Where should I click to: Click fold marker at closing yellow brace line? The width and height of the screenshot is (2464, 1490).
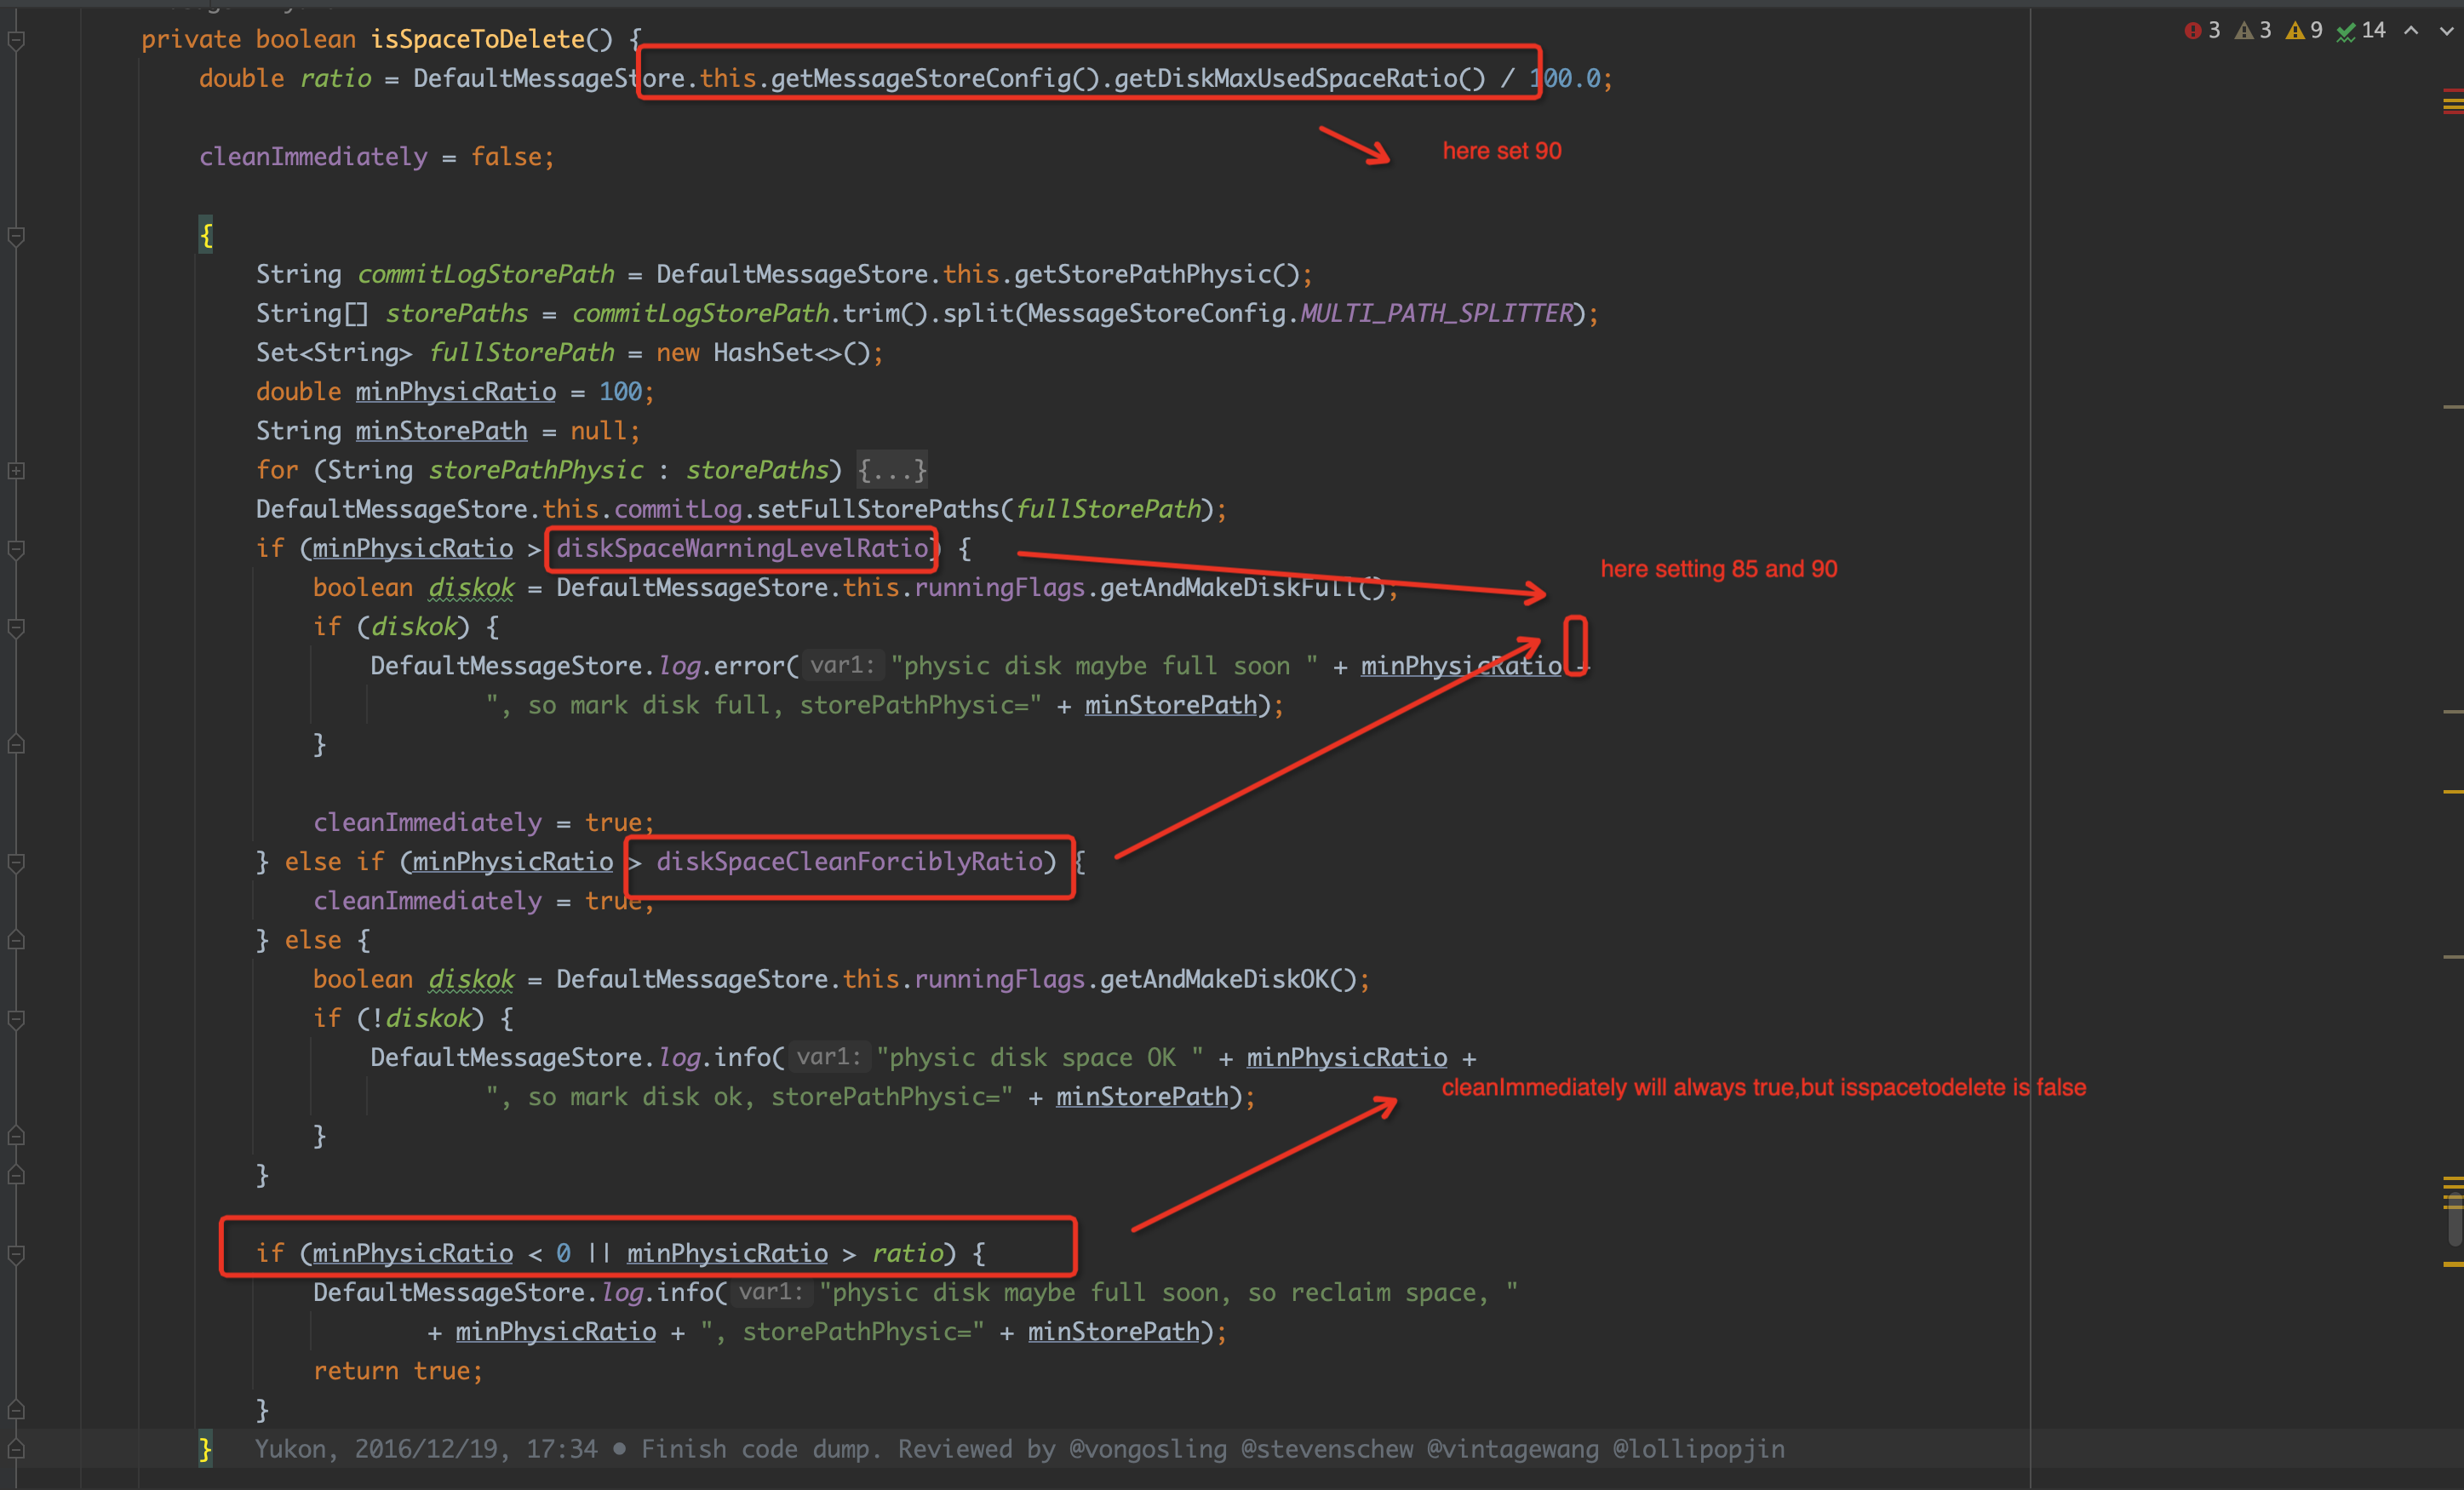pyautogui.click(x=16, y=1449)
